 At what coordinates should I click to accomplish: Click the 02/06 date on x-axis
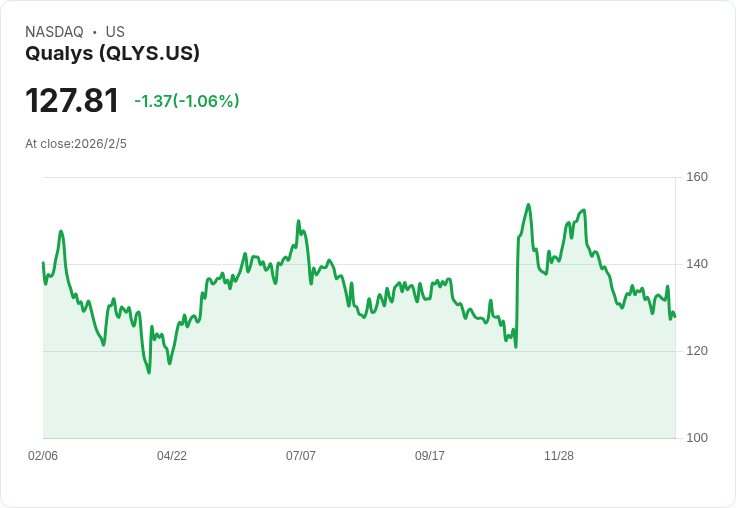point(43,456)
